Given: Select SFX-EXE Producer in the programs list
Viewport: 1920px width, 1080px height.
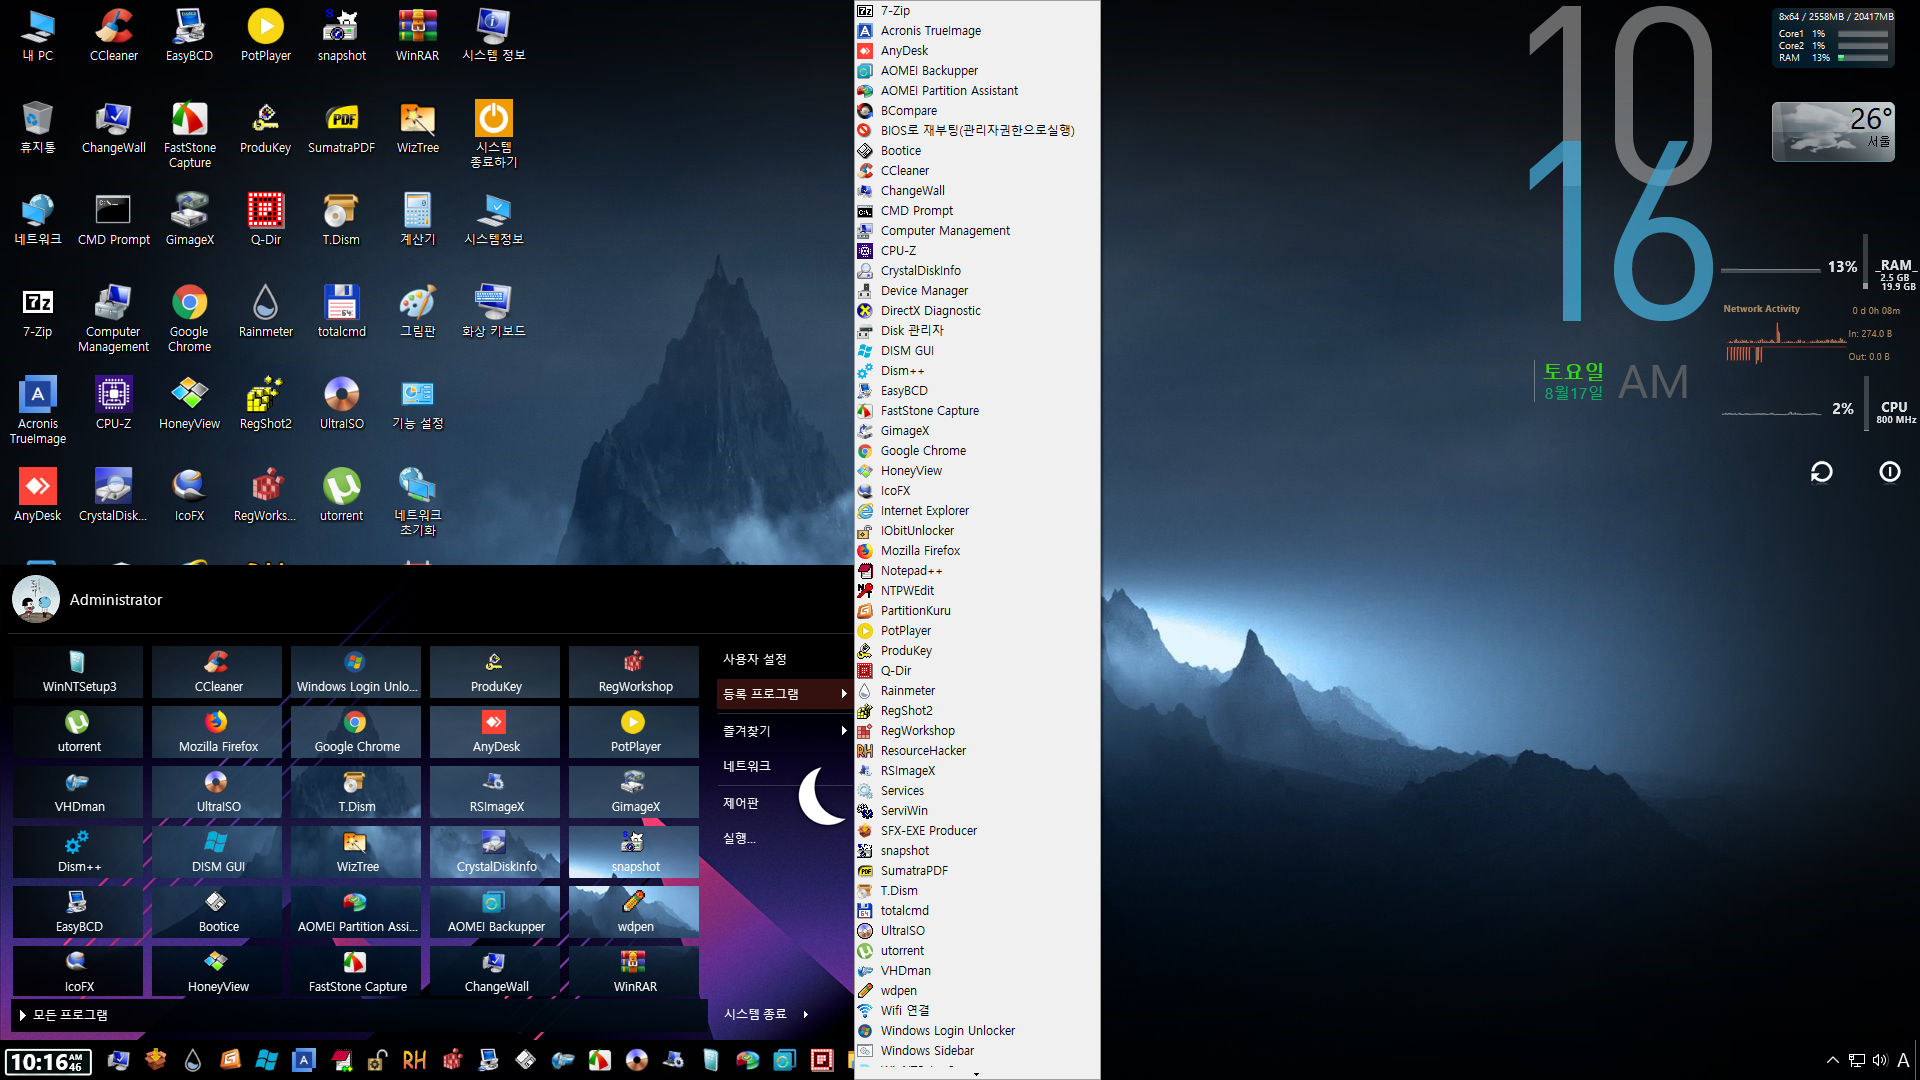Looking at the screenshot, I should [x=978, y=831].
